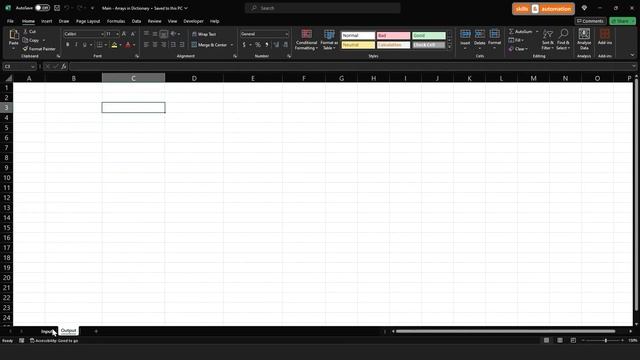This screenshot has height=360, width=640.
Task: Decrease the font size
Action: (x=133, y=34)
